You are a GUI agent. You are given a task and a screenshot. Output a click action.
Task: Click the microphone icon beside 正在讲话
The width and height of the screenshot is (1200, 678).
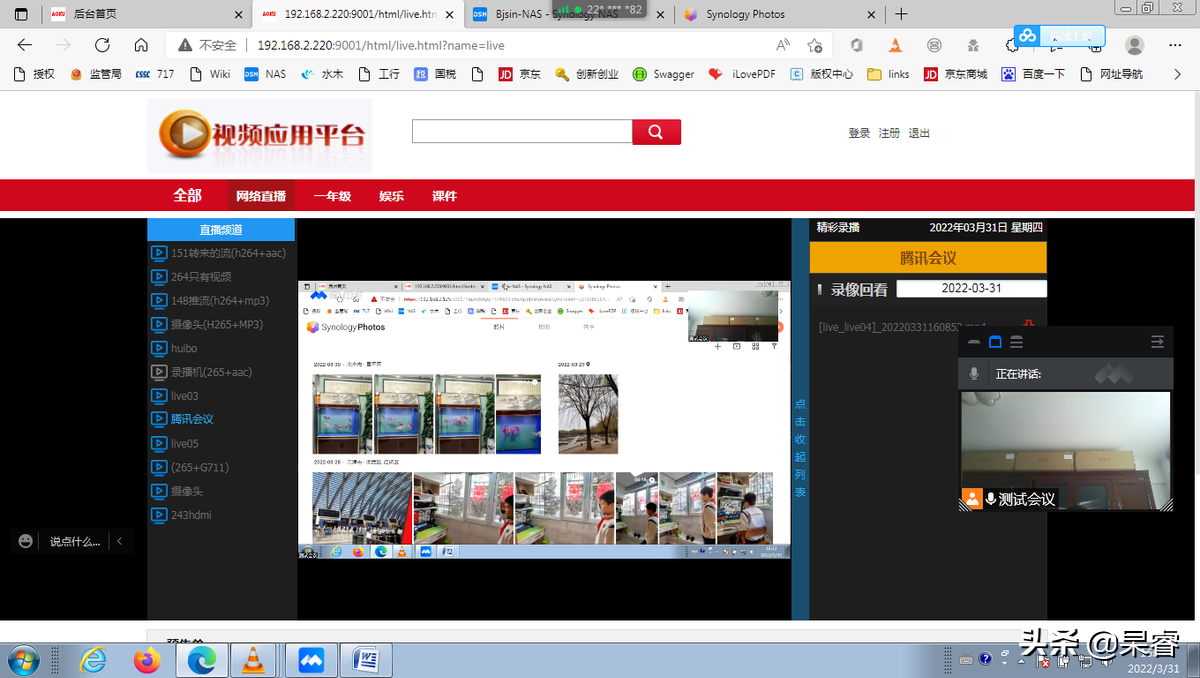(974, 374)
